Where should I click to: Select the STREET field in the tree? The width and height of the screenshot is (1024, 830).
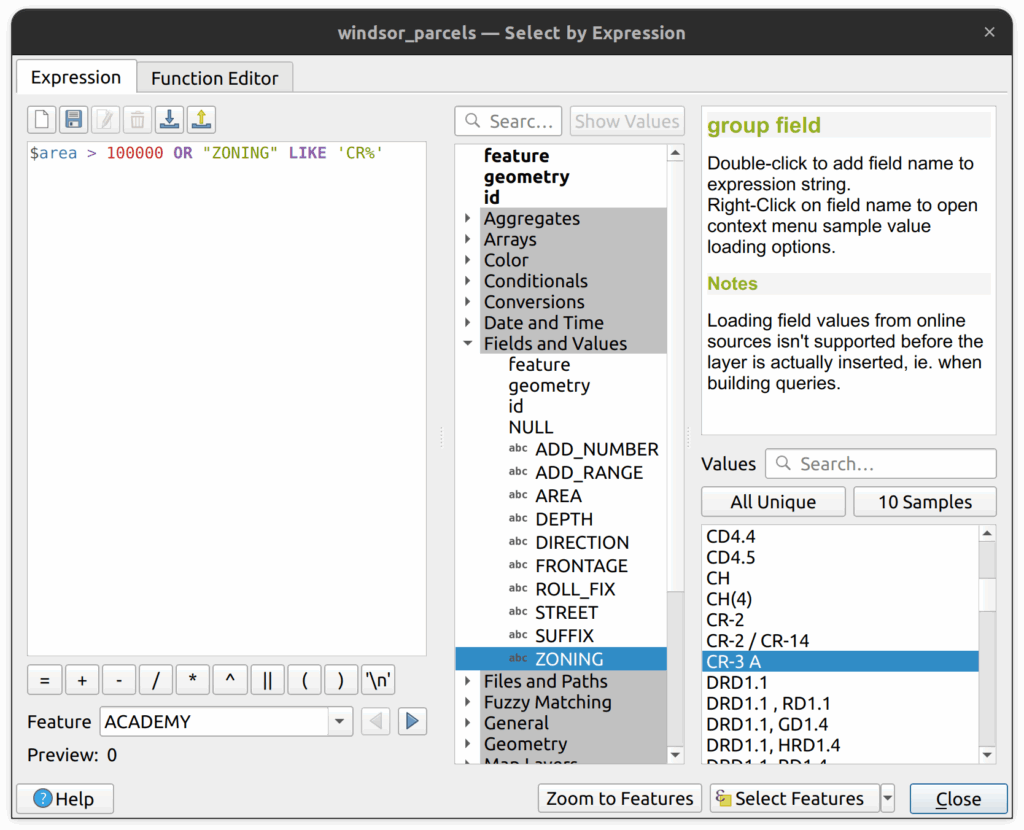coord(566,612)
